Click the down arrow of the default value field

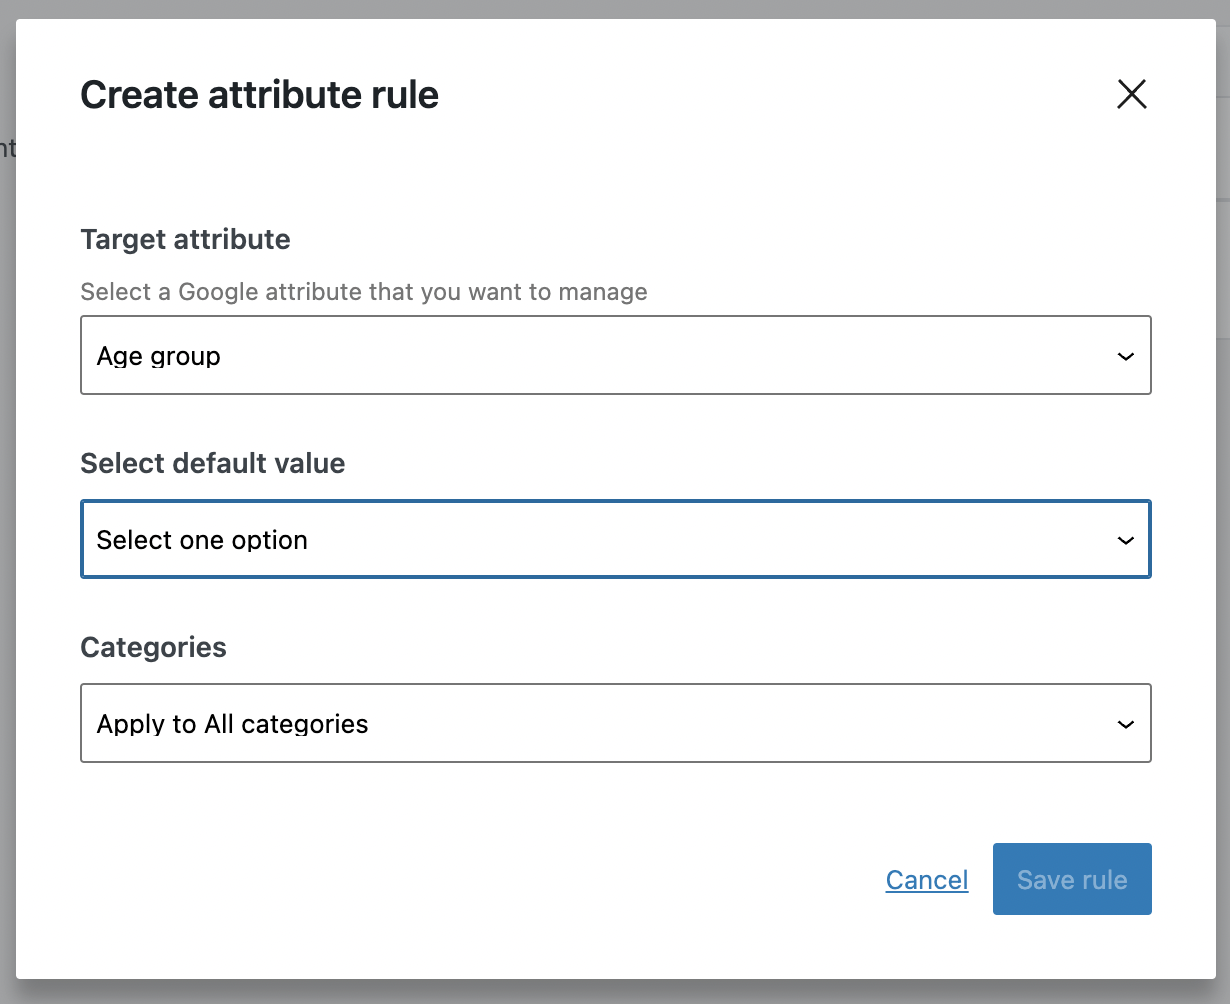pos(1126,539)
